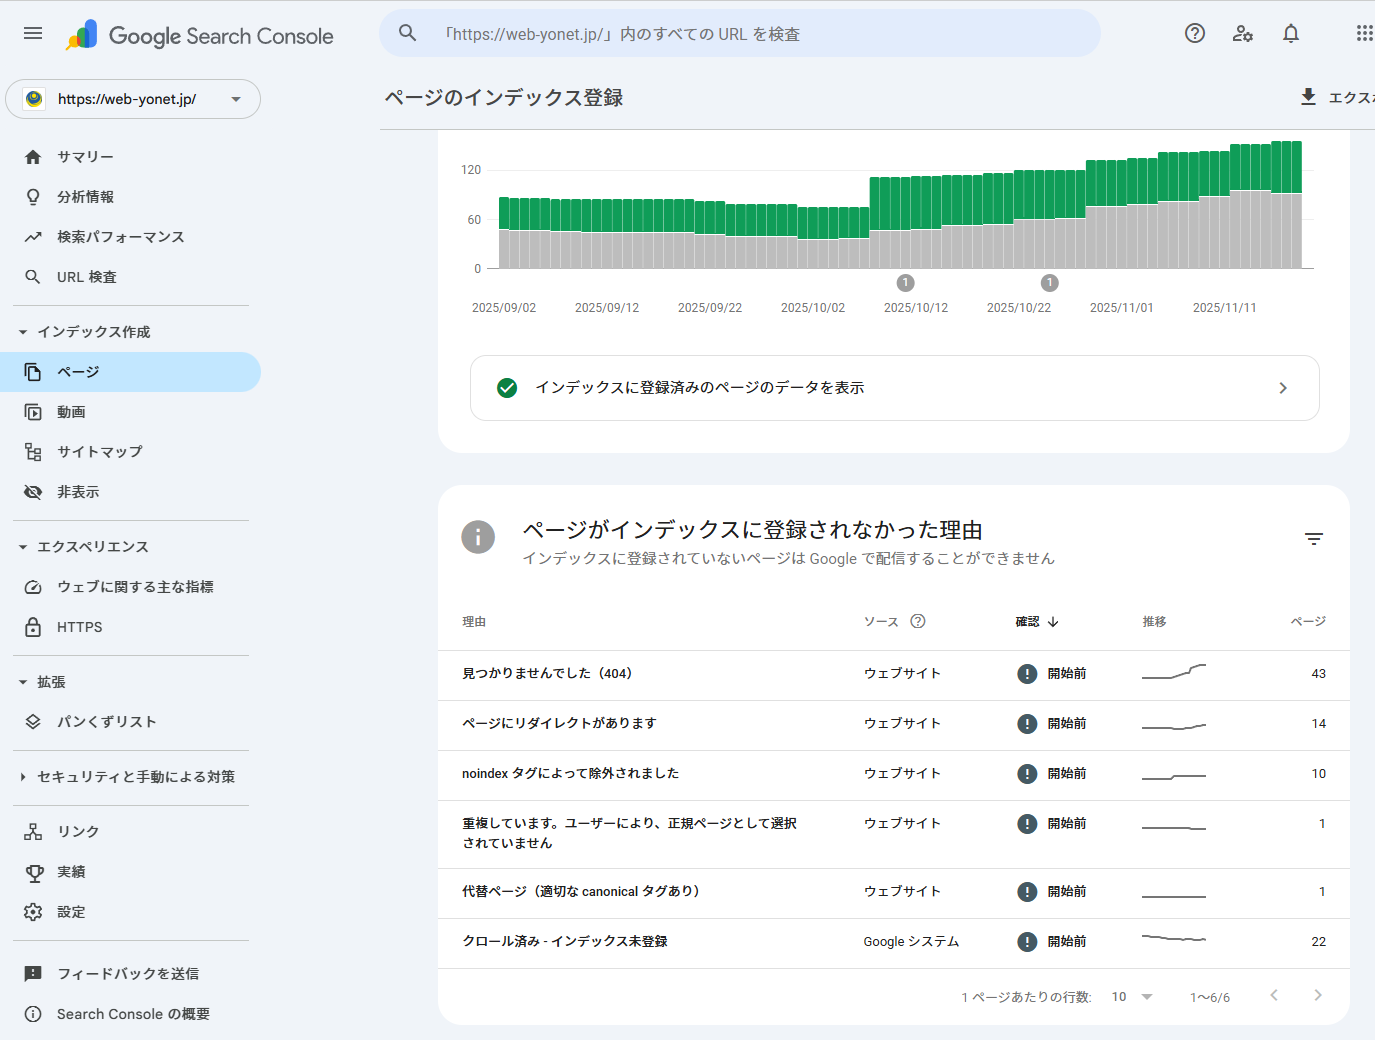Open the notifications bell
The image size is (1375, 1040).
(x=1291, y=34)
